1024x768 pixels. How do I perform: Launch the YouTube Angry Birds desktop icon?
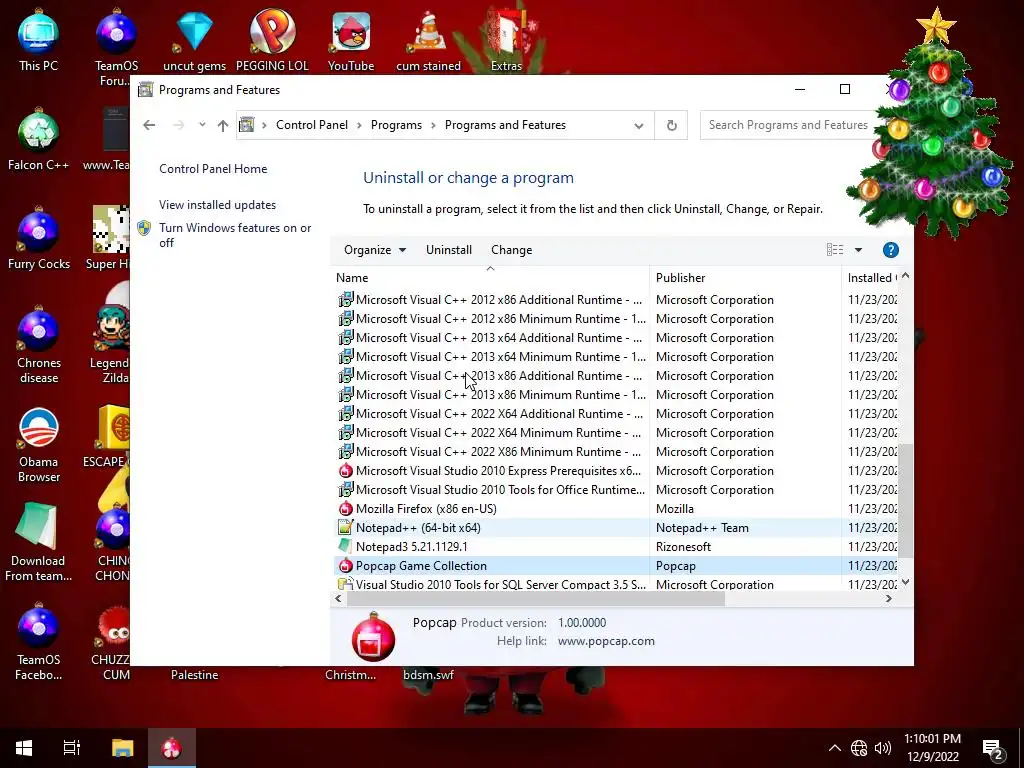tap(351, 42)
